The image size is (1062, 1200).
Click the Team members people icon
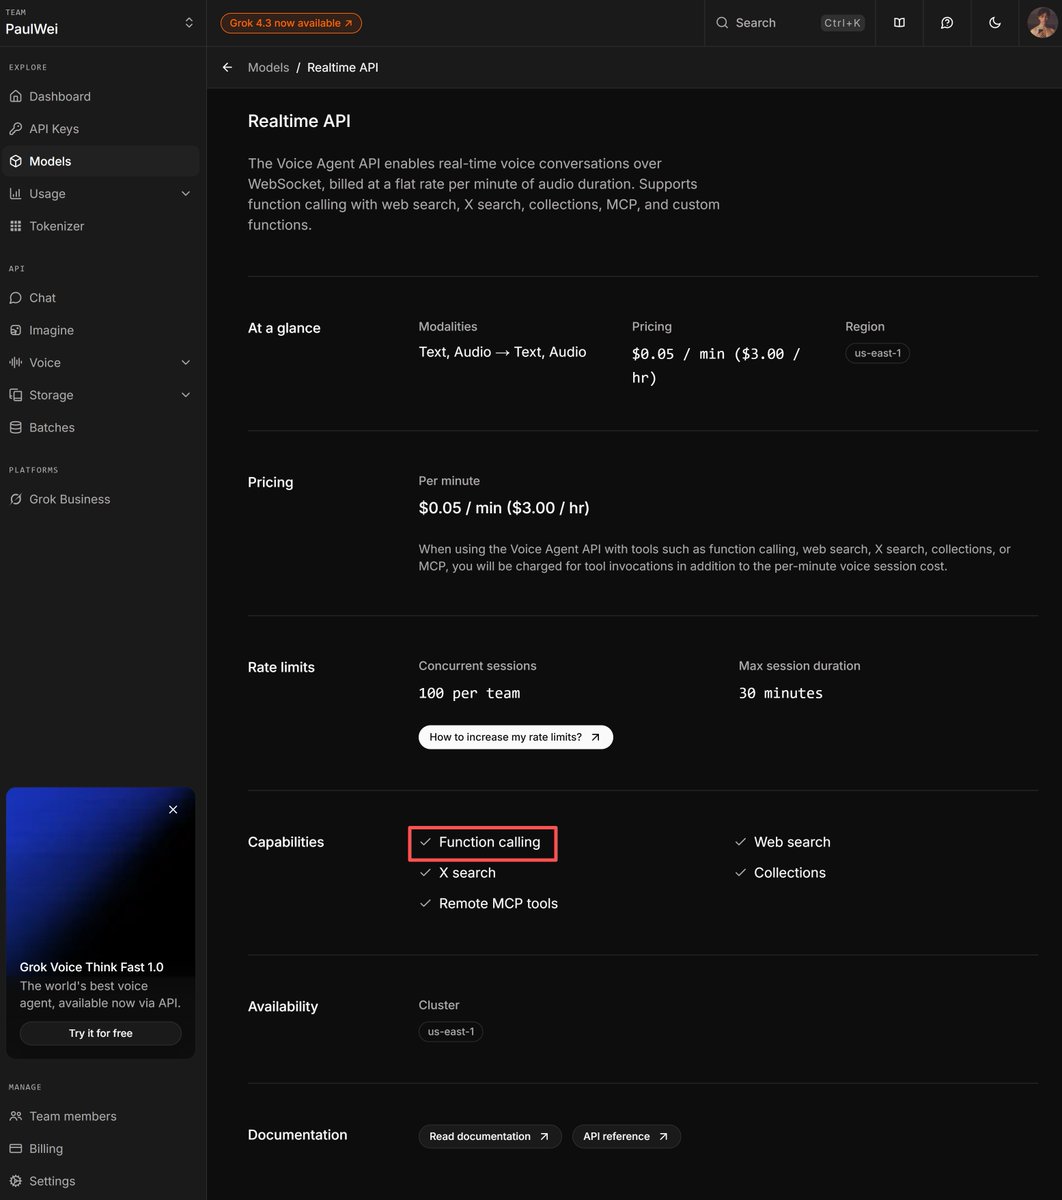[15, 1116]
